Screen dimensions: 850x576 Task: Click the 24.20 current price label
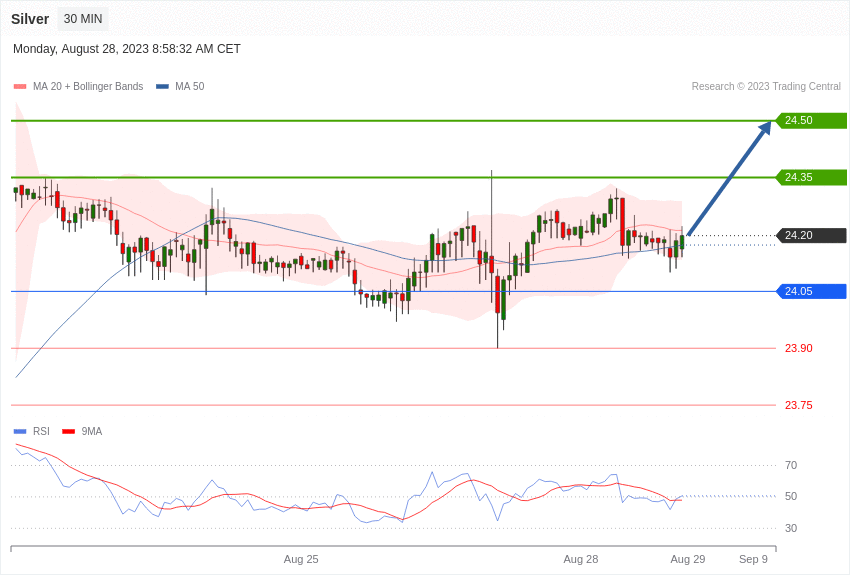click(x=812, y=235)
